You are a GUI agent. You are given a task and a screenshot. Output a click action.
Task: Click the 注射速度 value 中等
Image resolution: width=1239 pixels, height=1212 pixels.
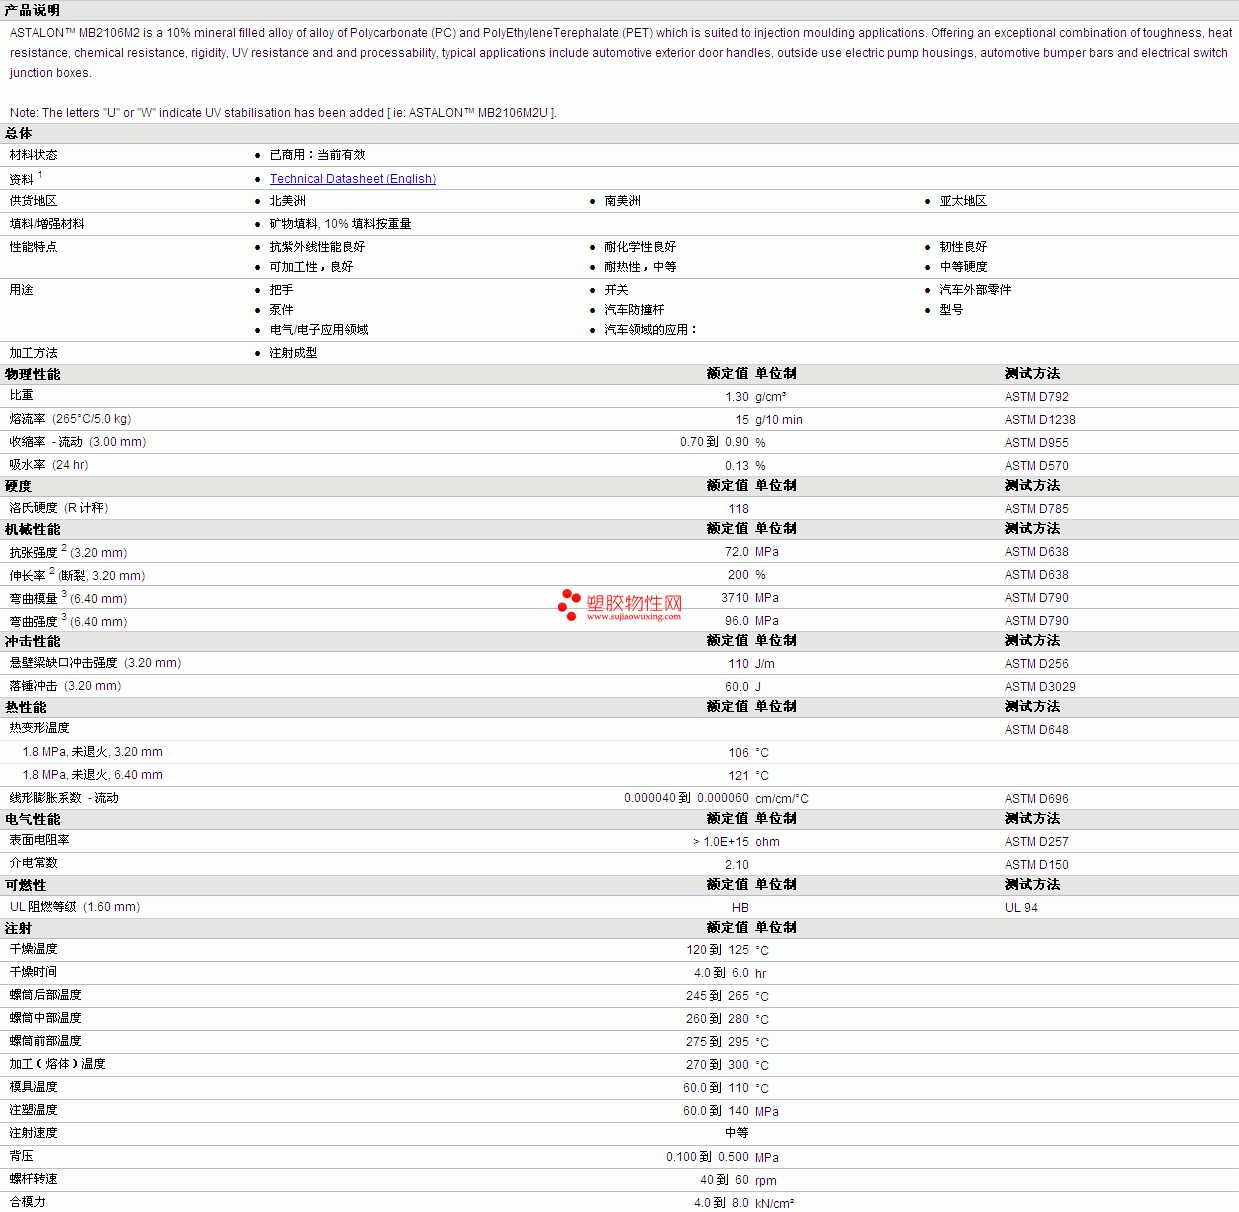coord(737,1133)
